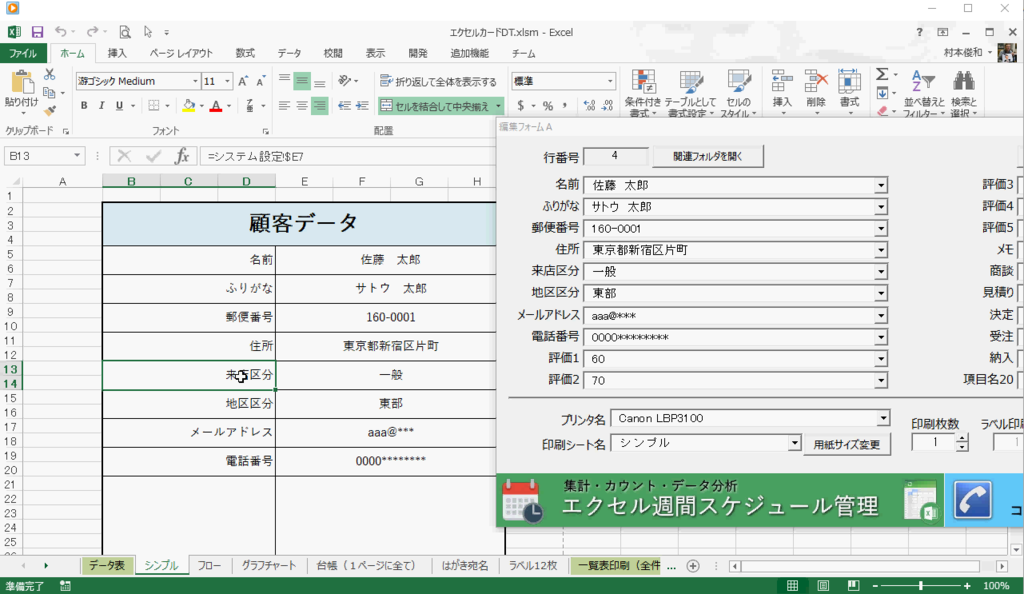Open 並べ替えとフィルター sort and filter
Viewport: 1024px width, 594px height.
tap(923, 93)
